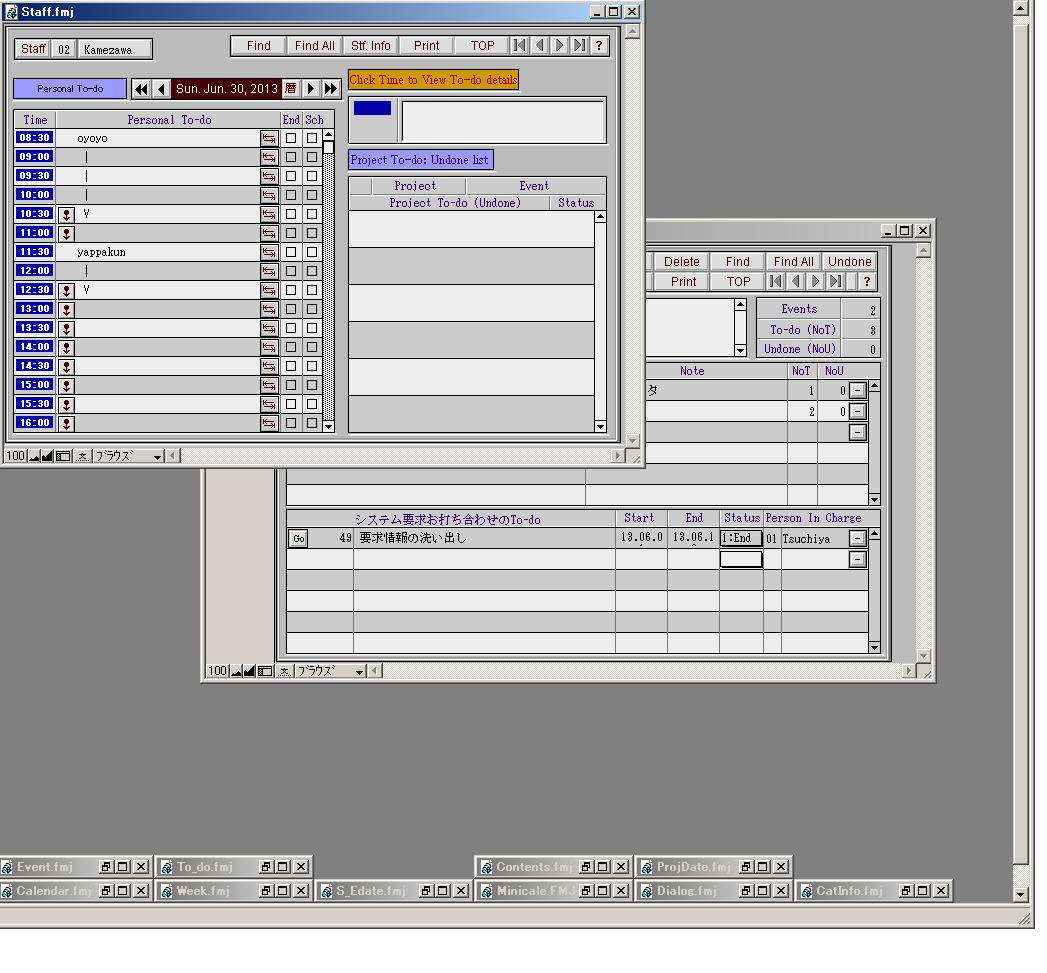Enable End checkbox on 11:30 yappakun row
The image size is (1047, 973).
click(291, 252)
